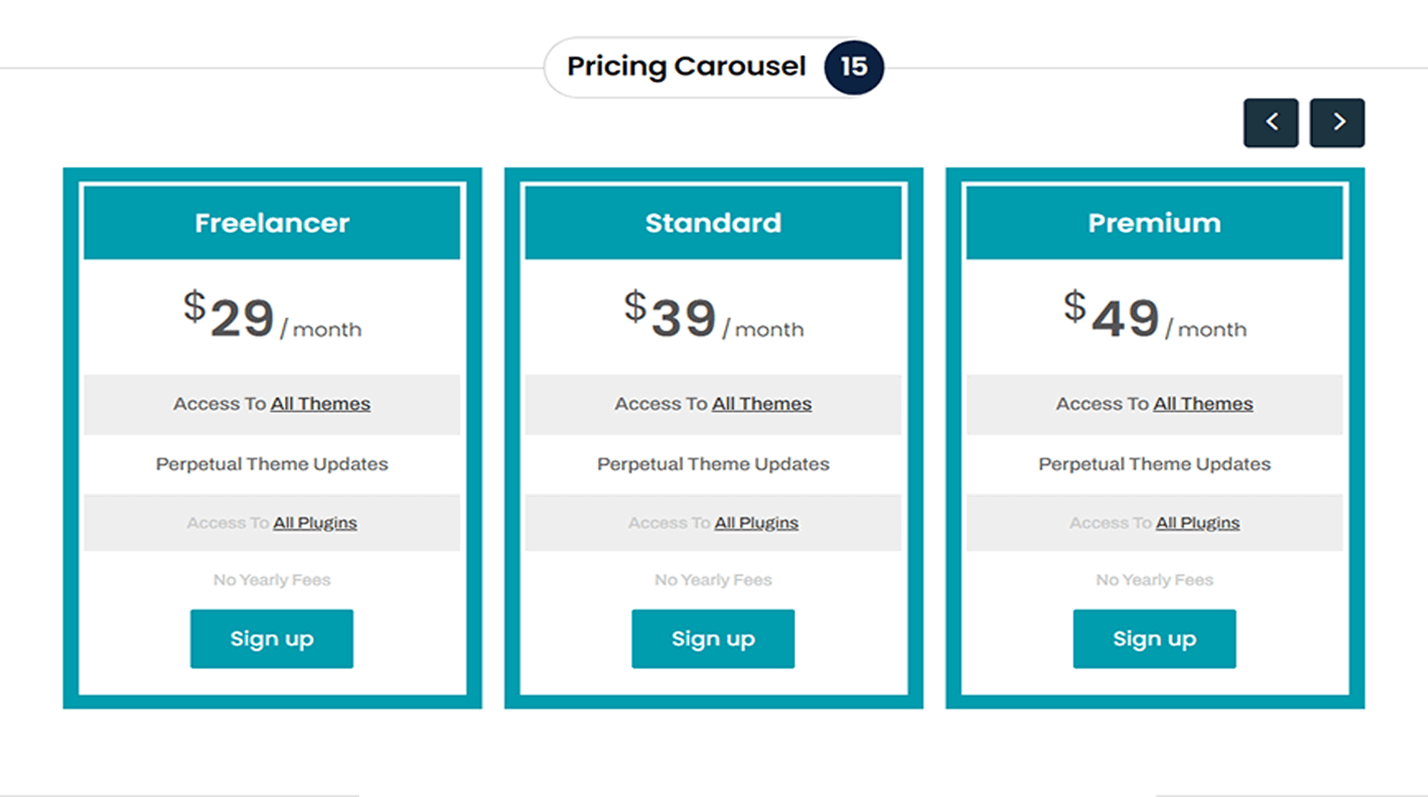Sign up for the Freelancer plan

(272, 639)
